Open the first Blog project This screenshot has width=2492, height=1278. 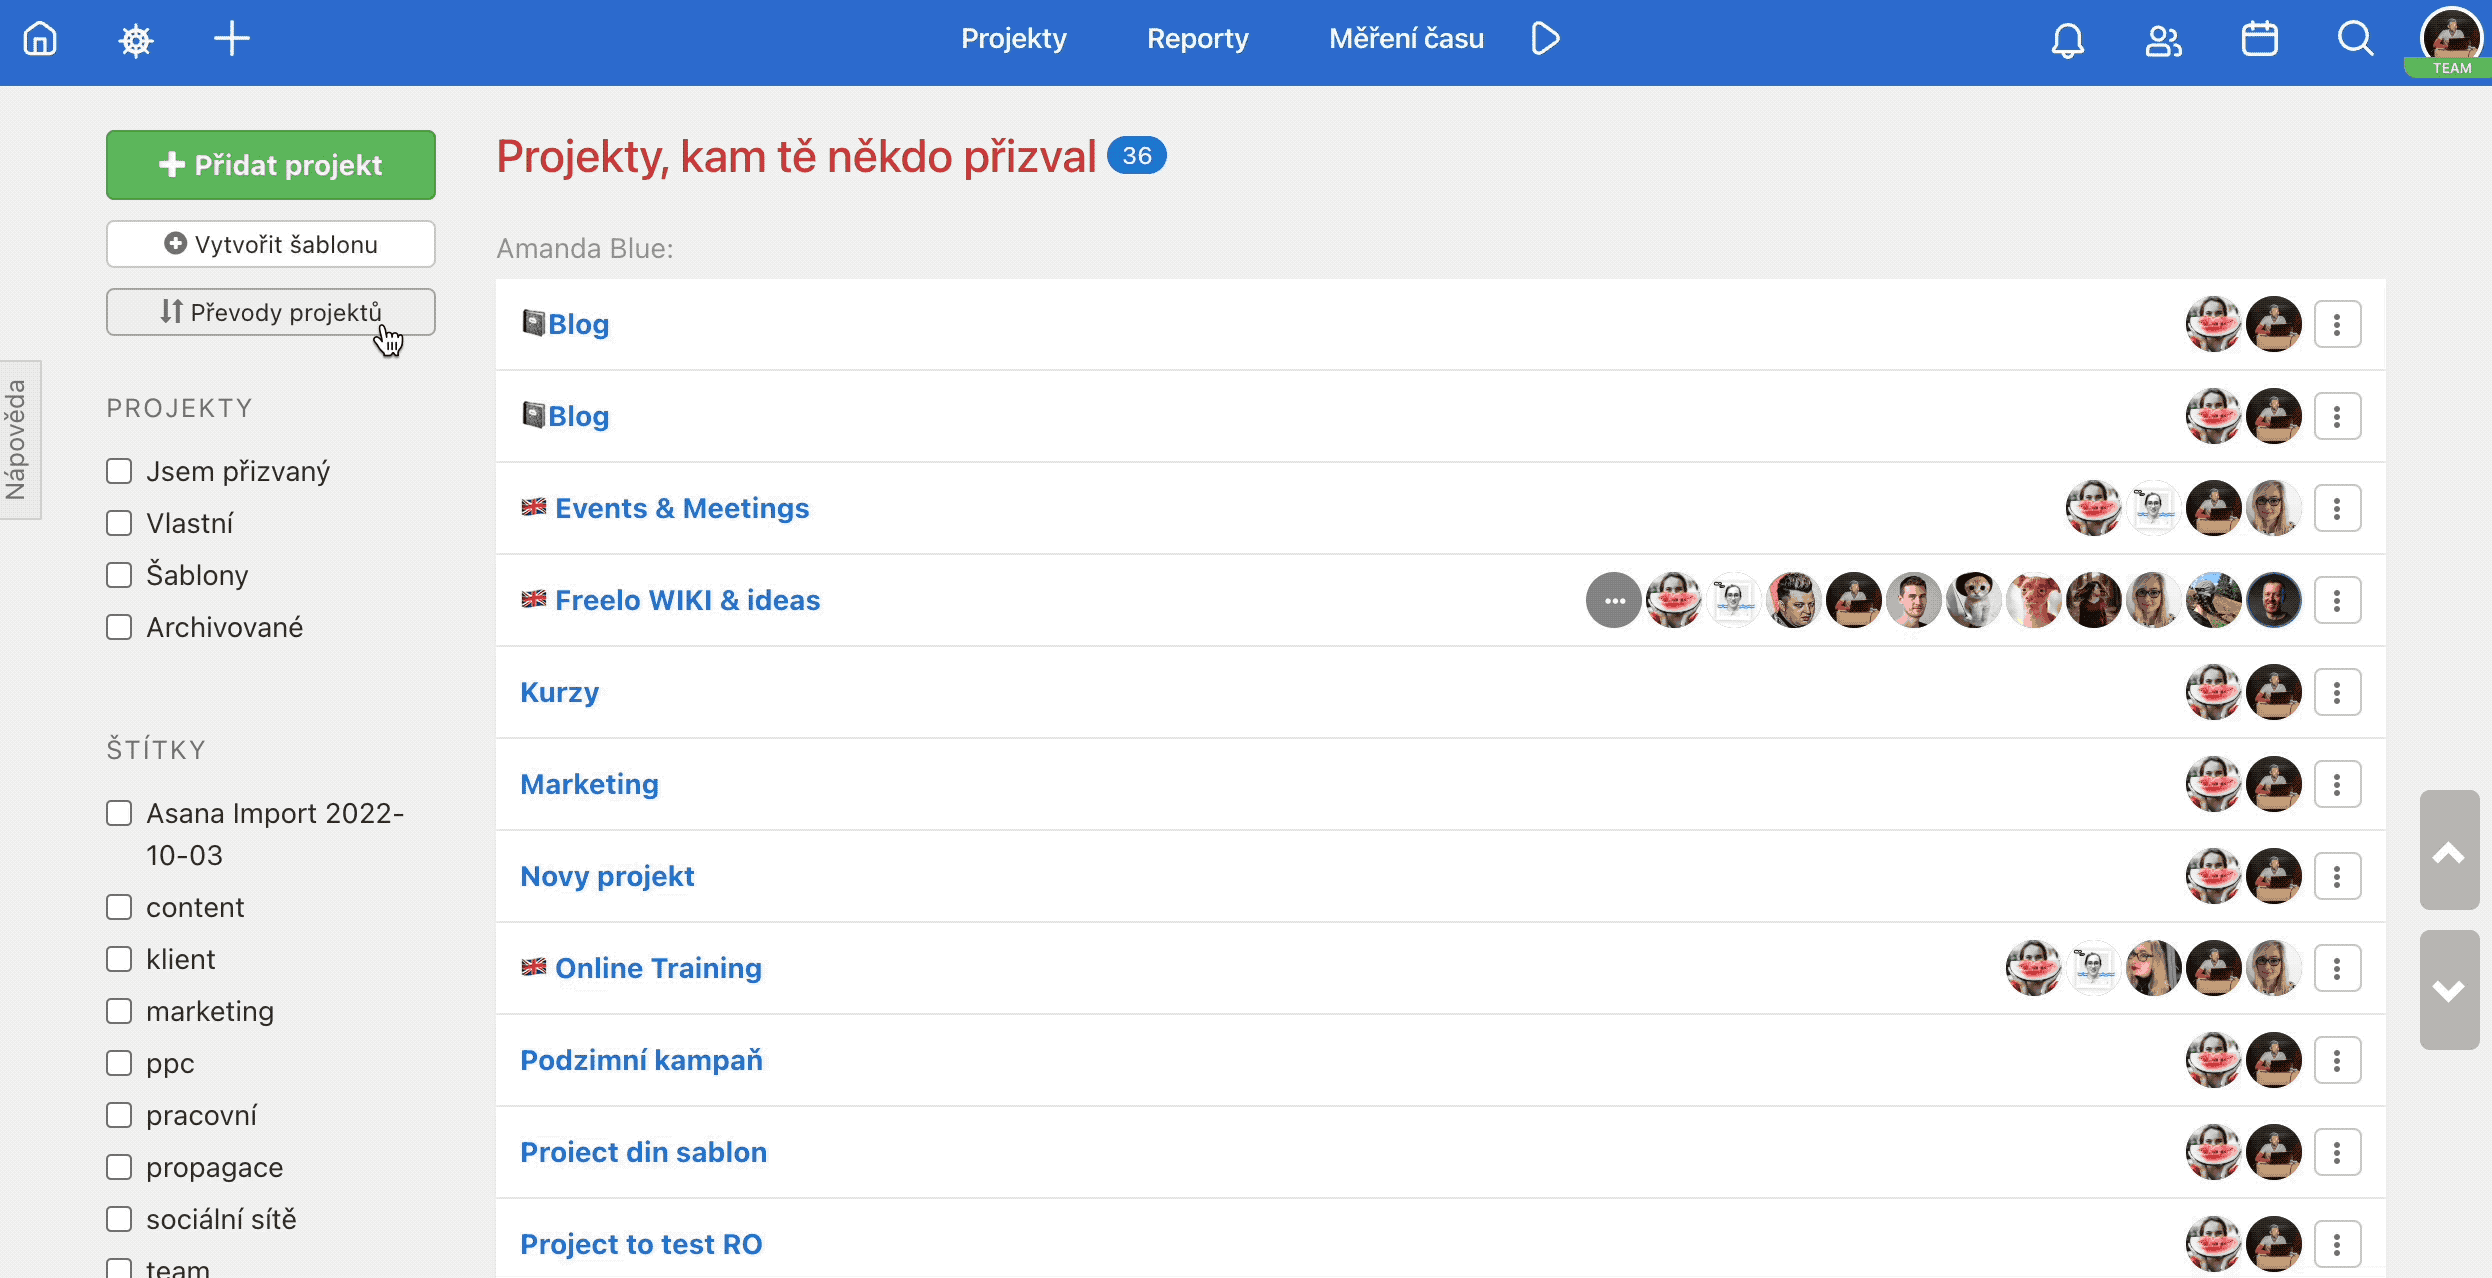coord(578,324)
